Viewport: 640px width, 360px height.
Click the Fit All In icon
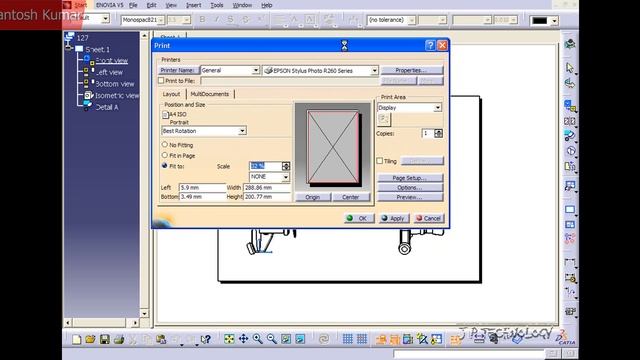pos(229,339)
